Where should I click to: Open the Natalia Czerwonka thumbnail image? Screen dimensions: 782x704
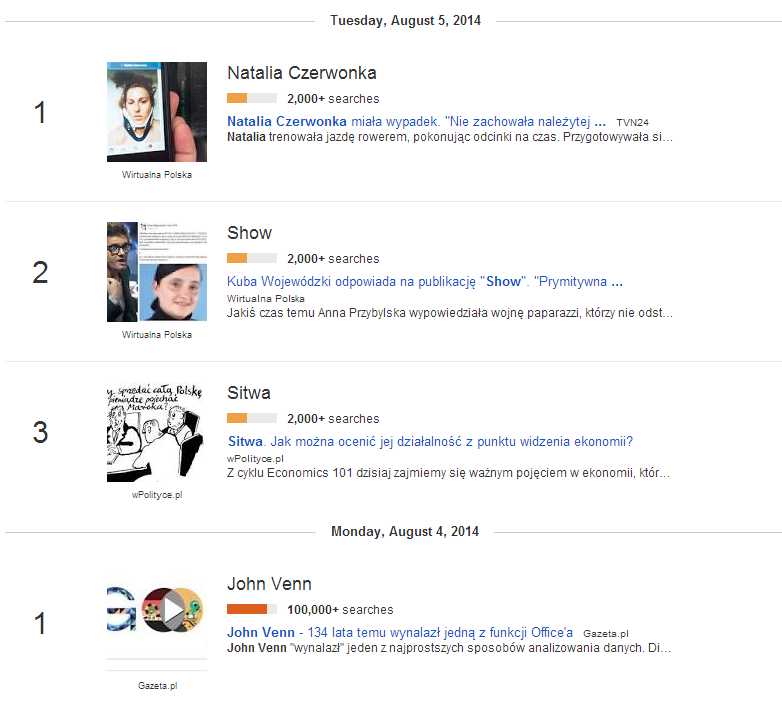tap(157, 112)
